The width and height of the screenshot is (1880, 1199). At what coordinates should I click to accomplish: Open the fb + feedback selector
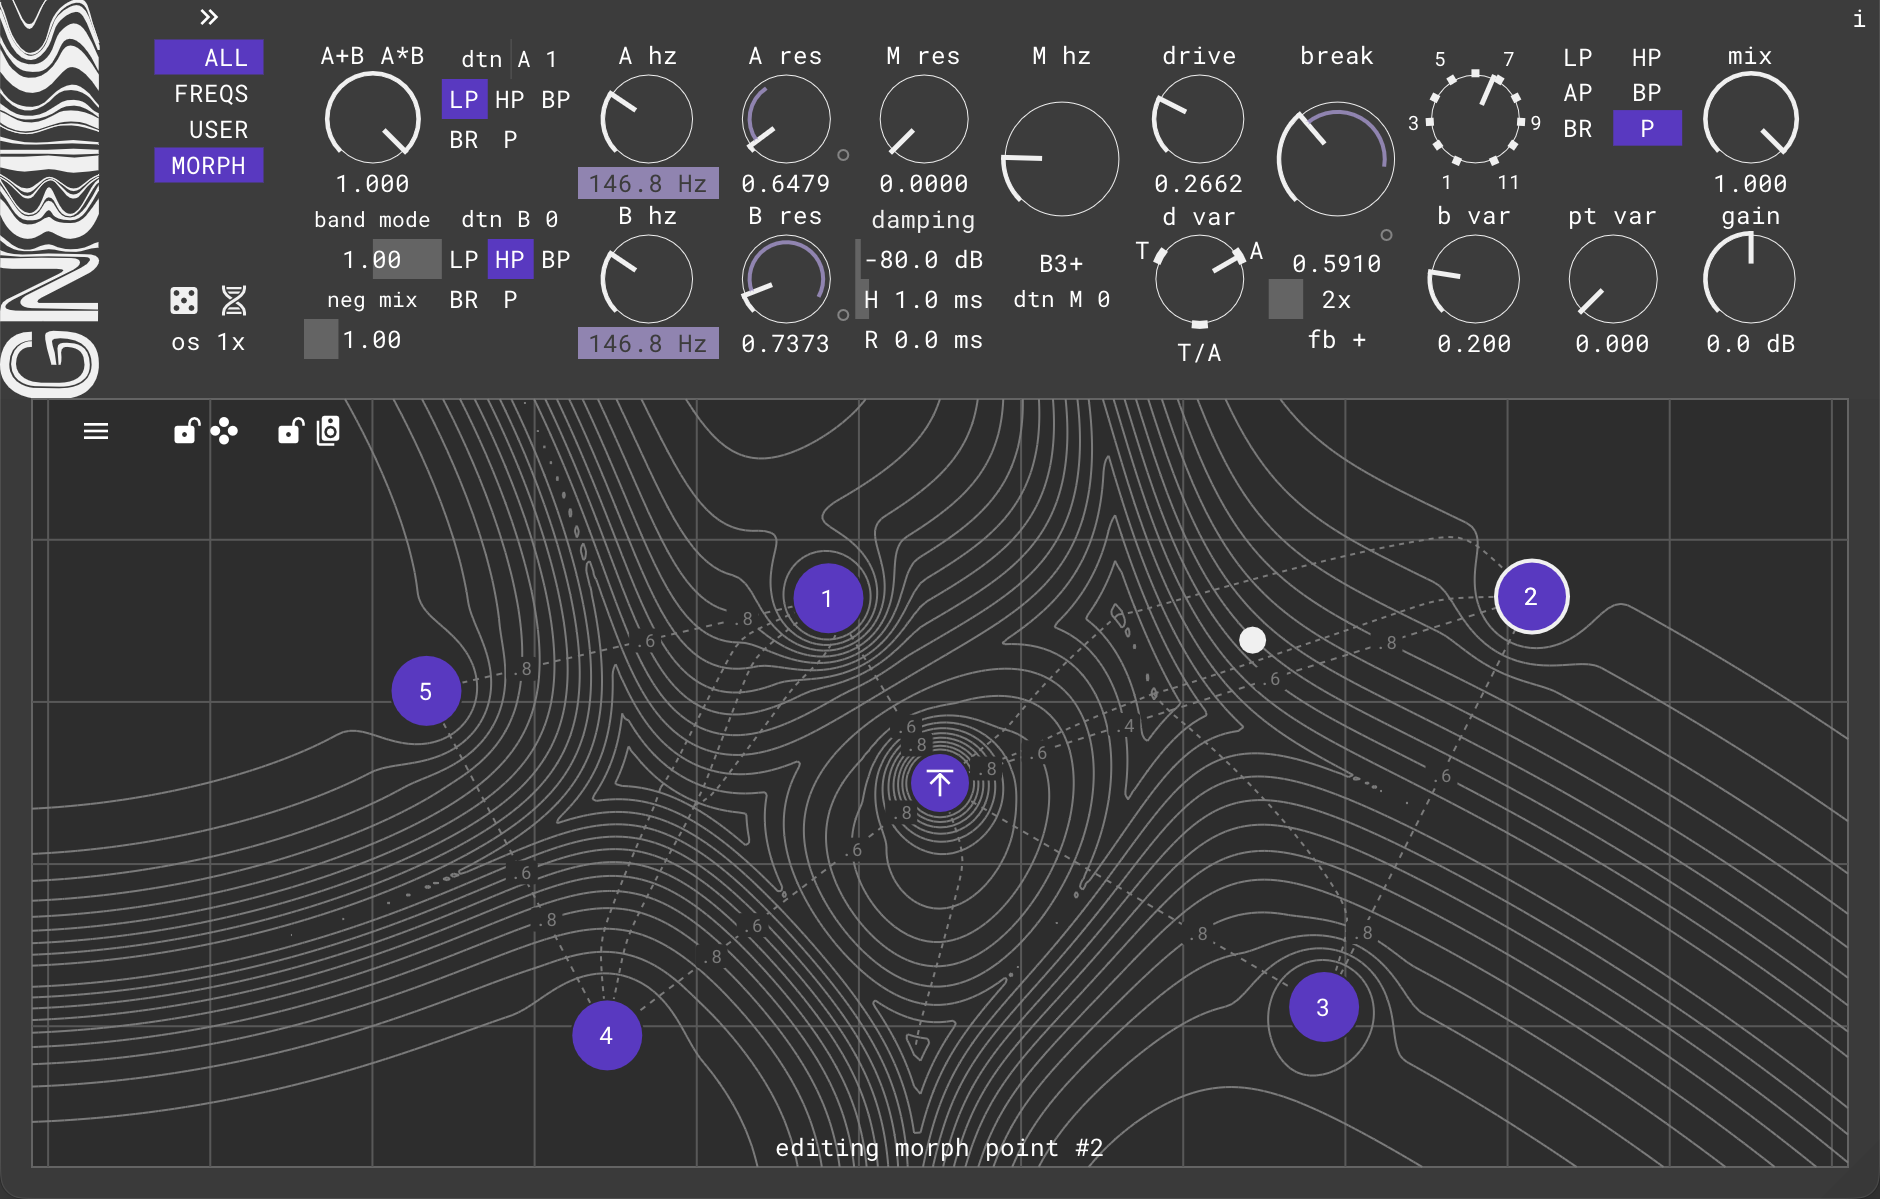1336,340
